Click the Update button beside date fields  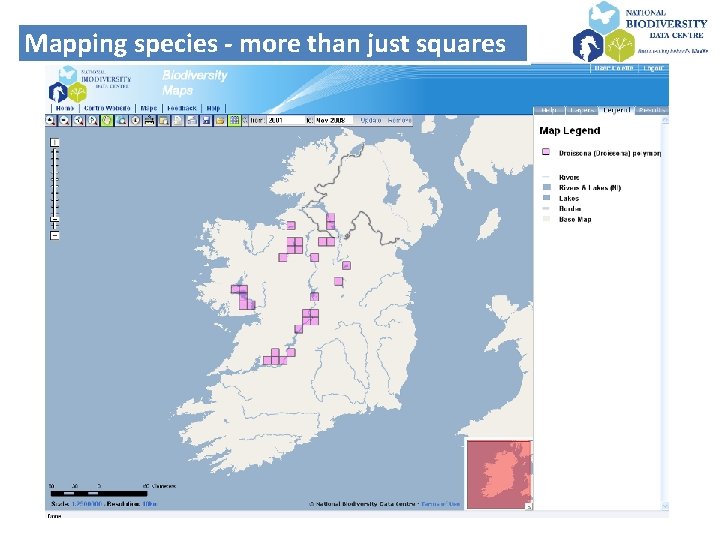(371, 120)
